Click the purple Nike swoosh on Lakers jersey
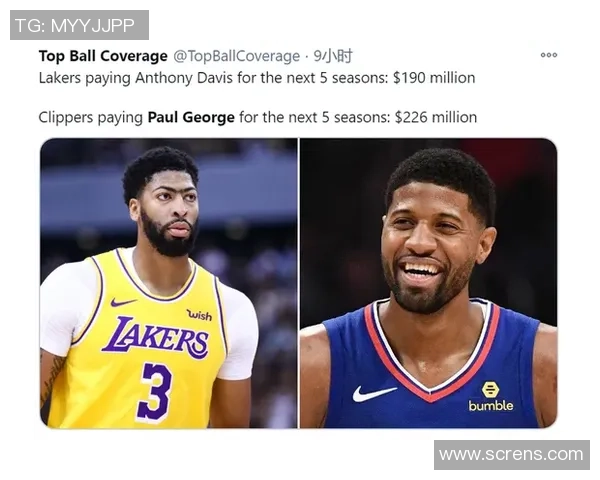The image size is (600, 480). [123, 302]
